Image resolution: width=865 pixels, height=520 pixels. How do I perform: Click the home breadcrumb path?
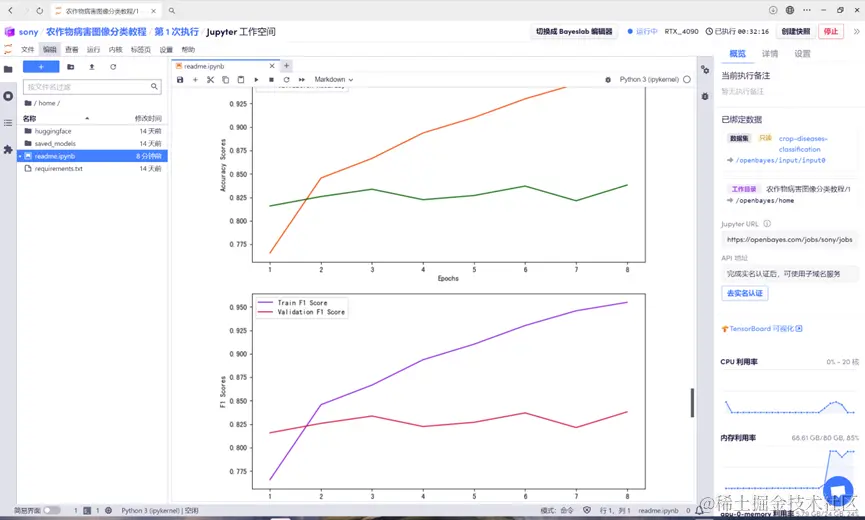(47, 103)
